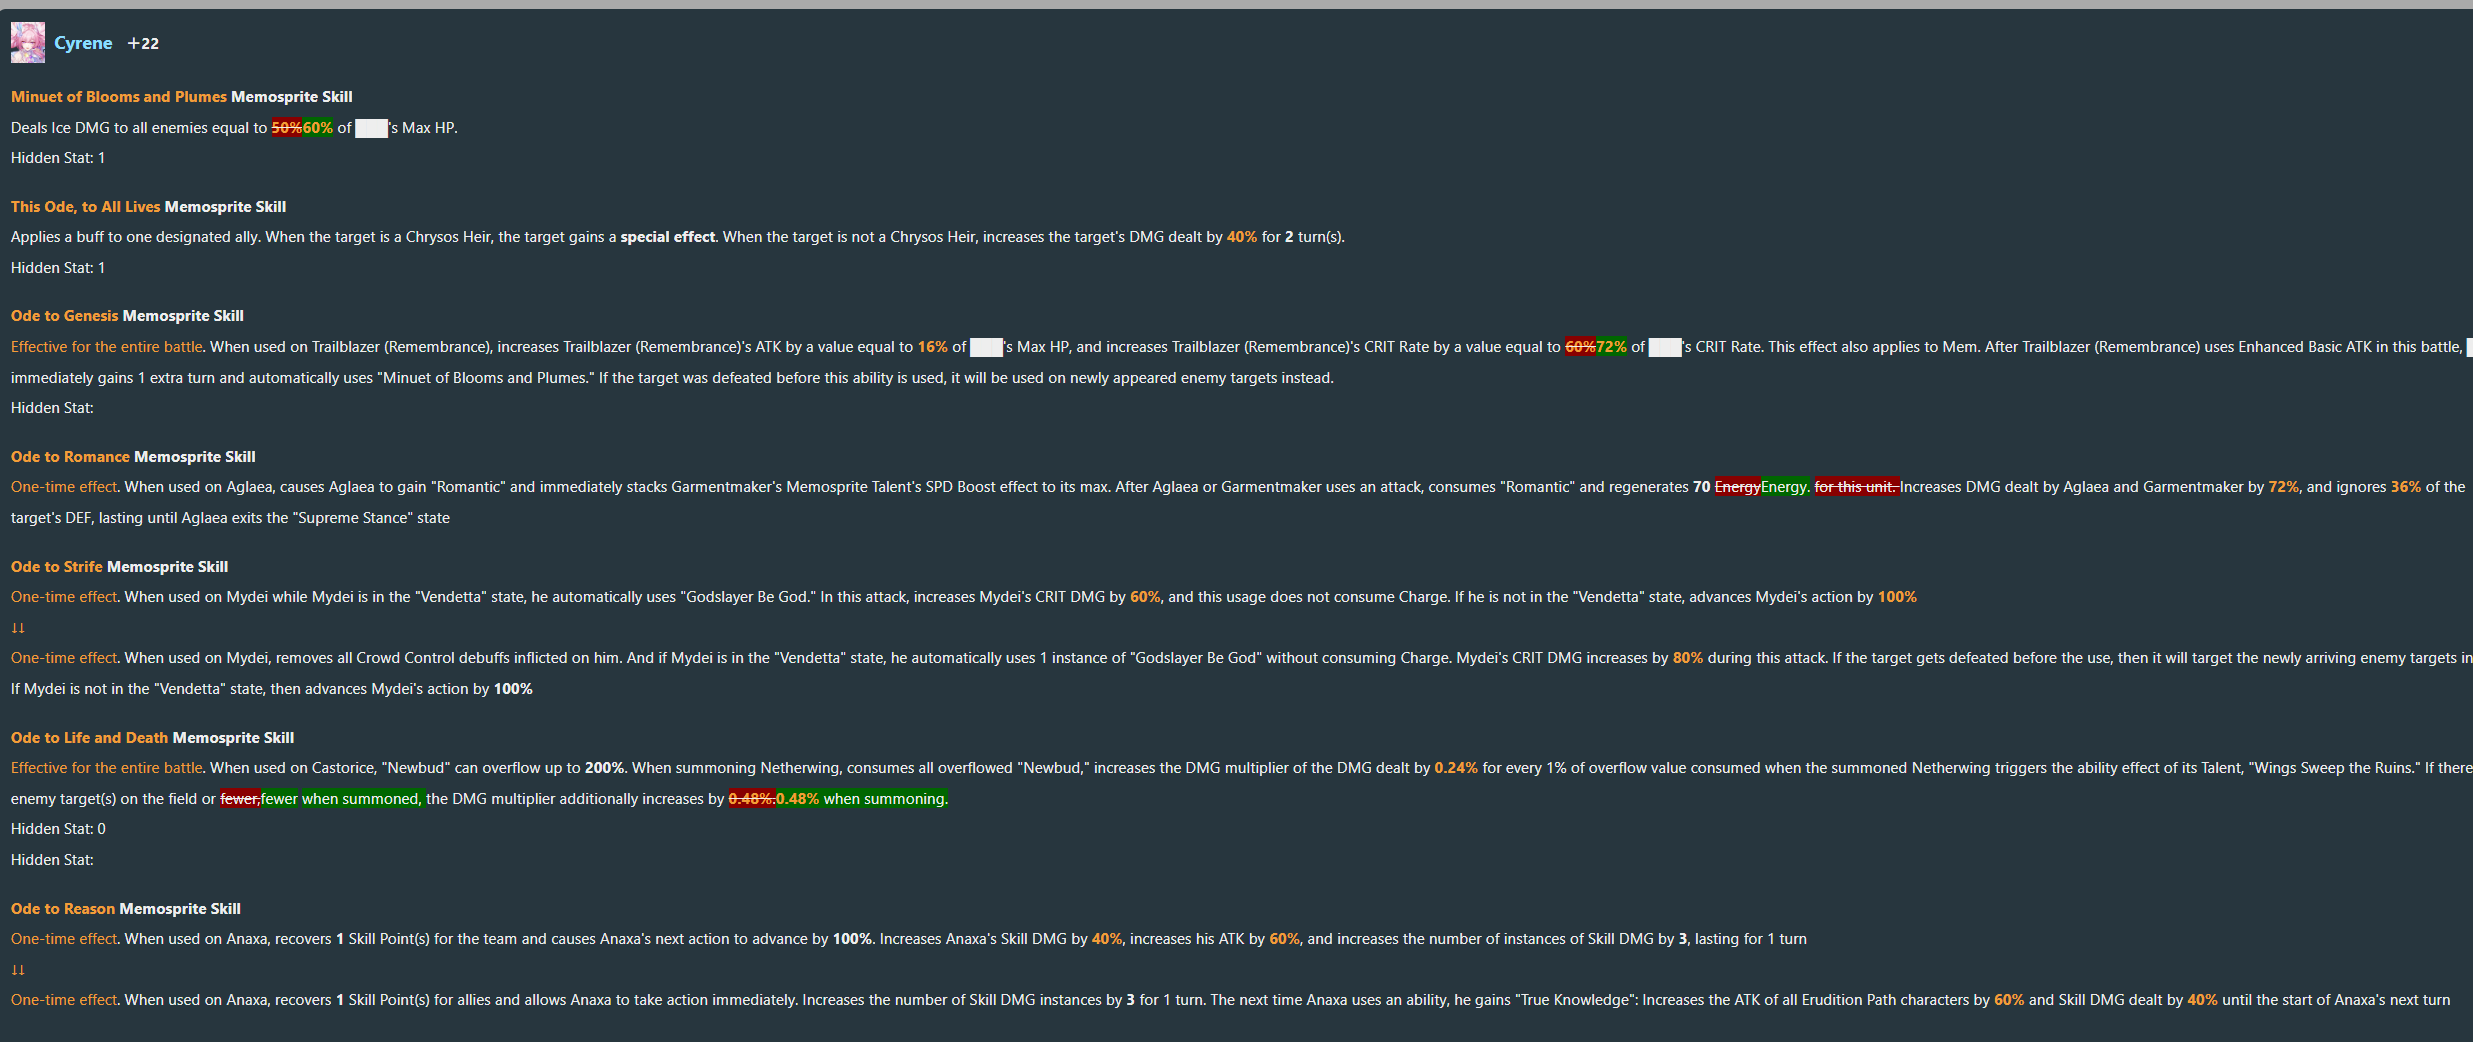Click 'Effective for the entire battle' under Ode to Genesis
Screen dimensions: 2473x1042
pyautogui.click(x=107, y=347)
